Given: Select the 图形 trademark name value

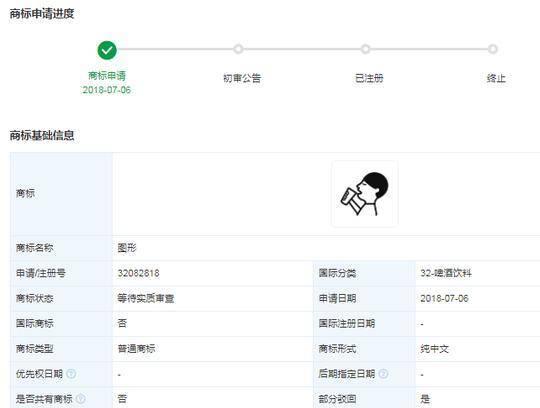Looking at the screenshot, I should click(x=127, y=248).
